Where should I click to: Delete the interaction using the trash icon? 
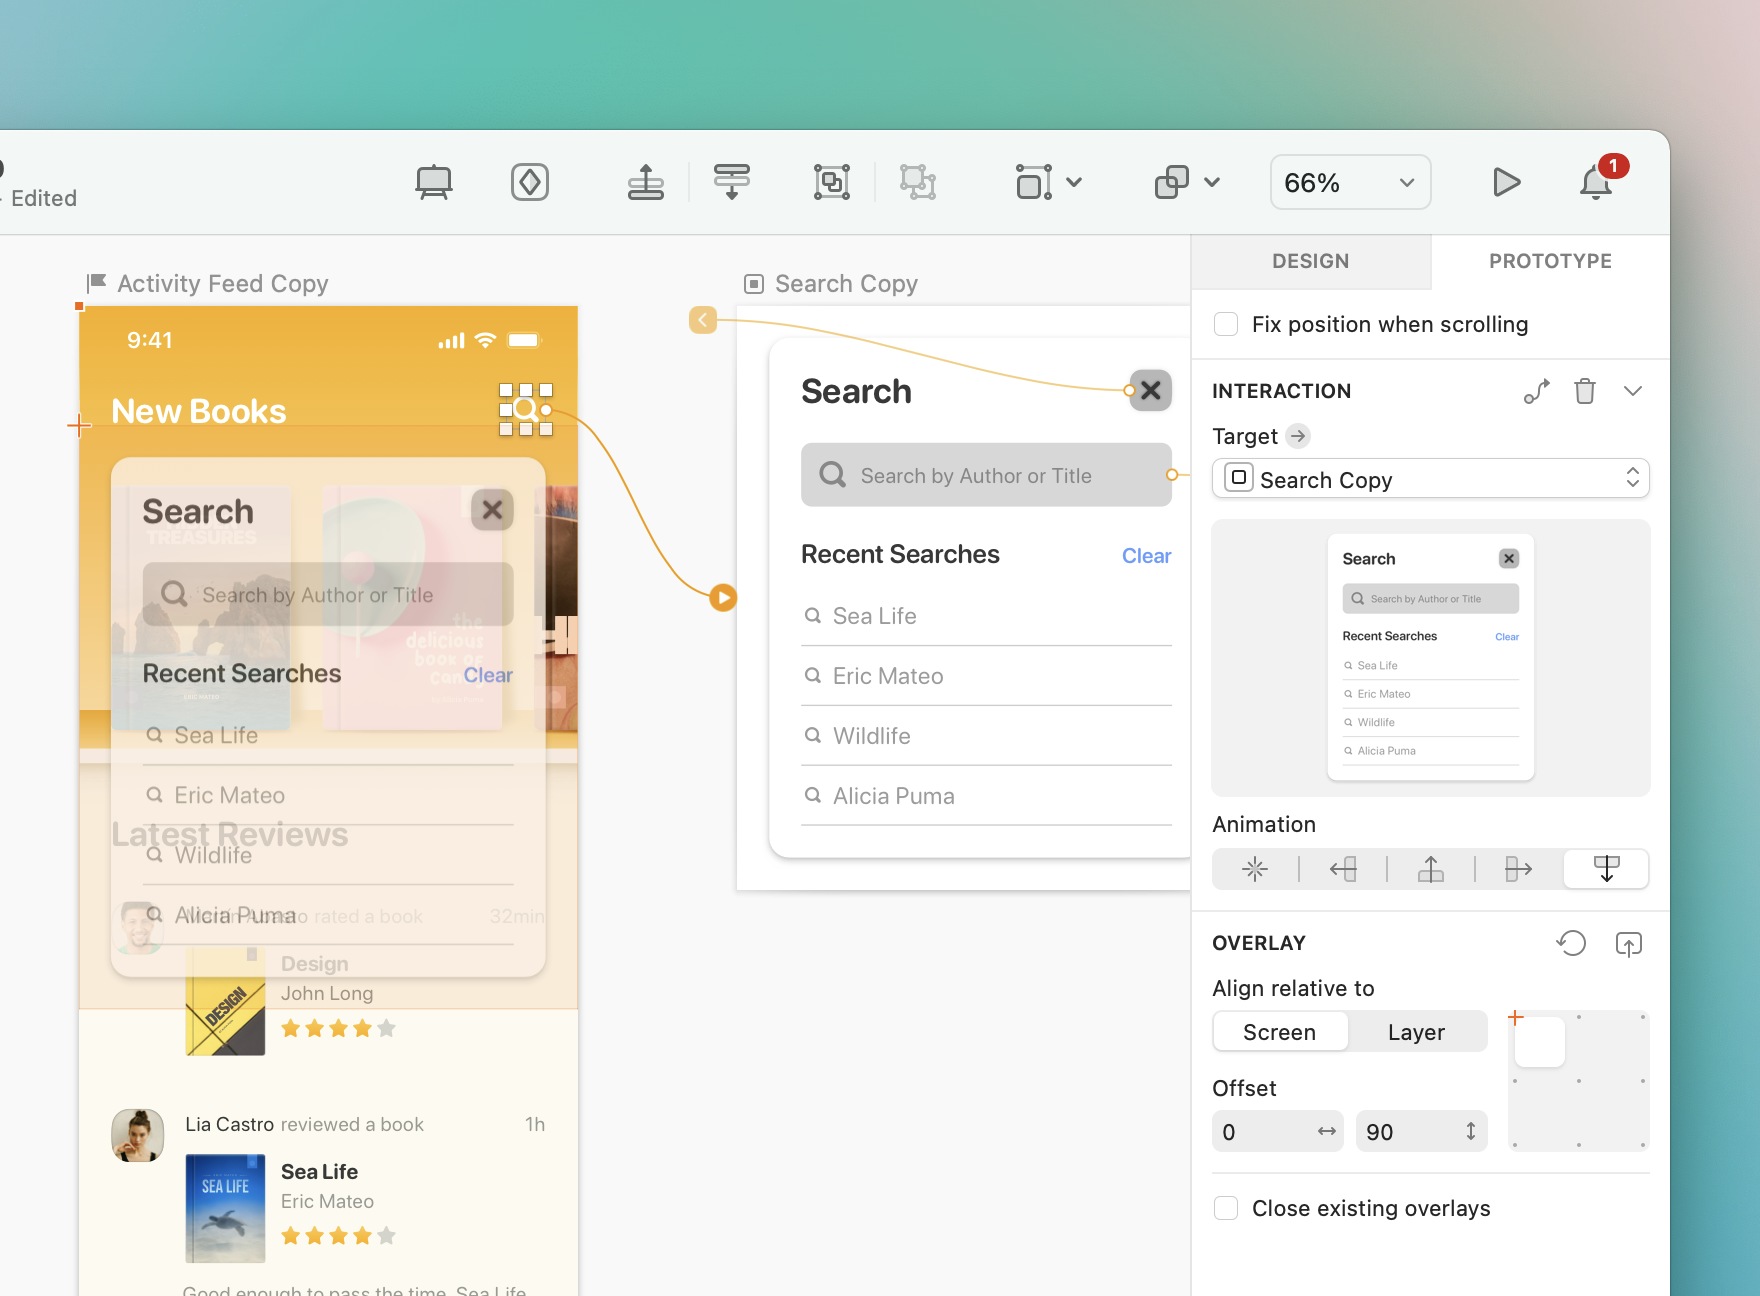[1584, 391]
